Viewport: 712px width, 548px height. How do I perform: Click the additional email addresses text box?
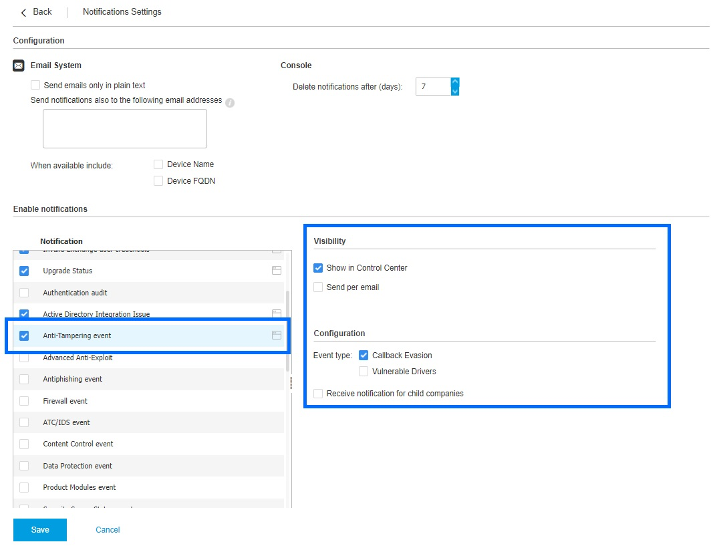[x=124, y=129]
